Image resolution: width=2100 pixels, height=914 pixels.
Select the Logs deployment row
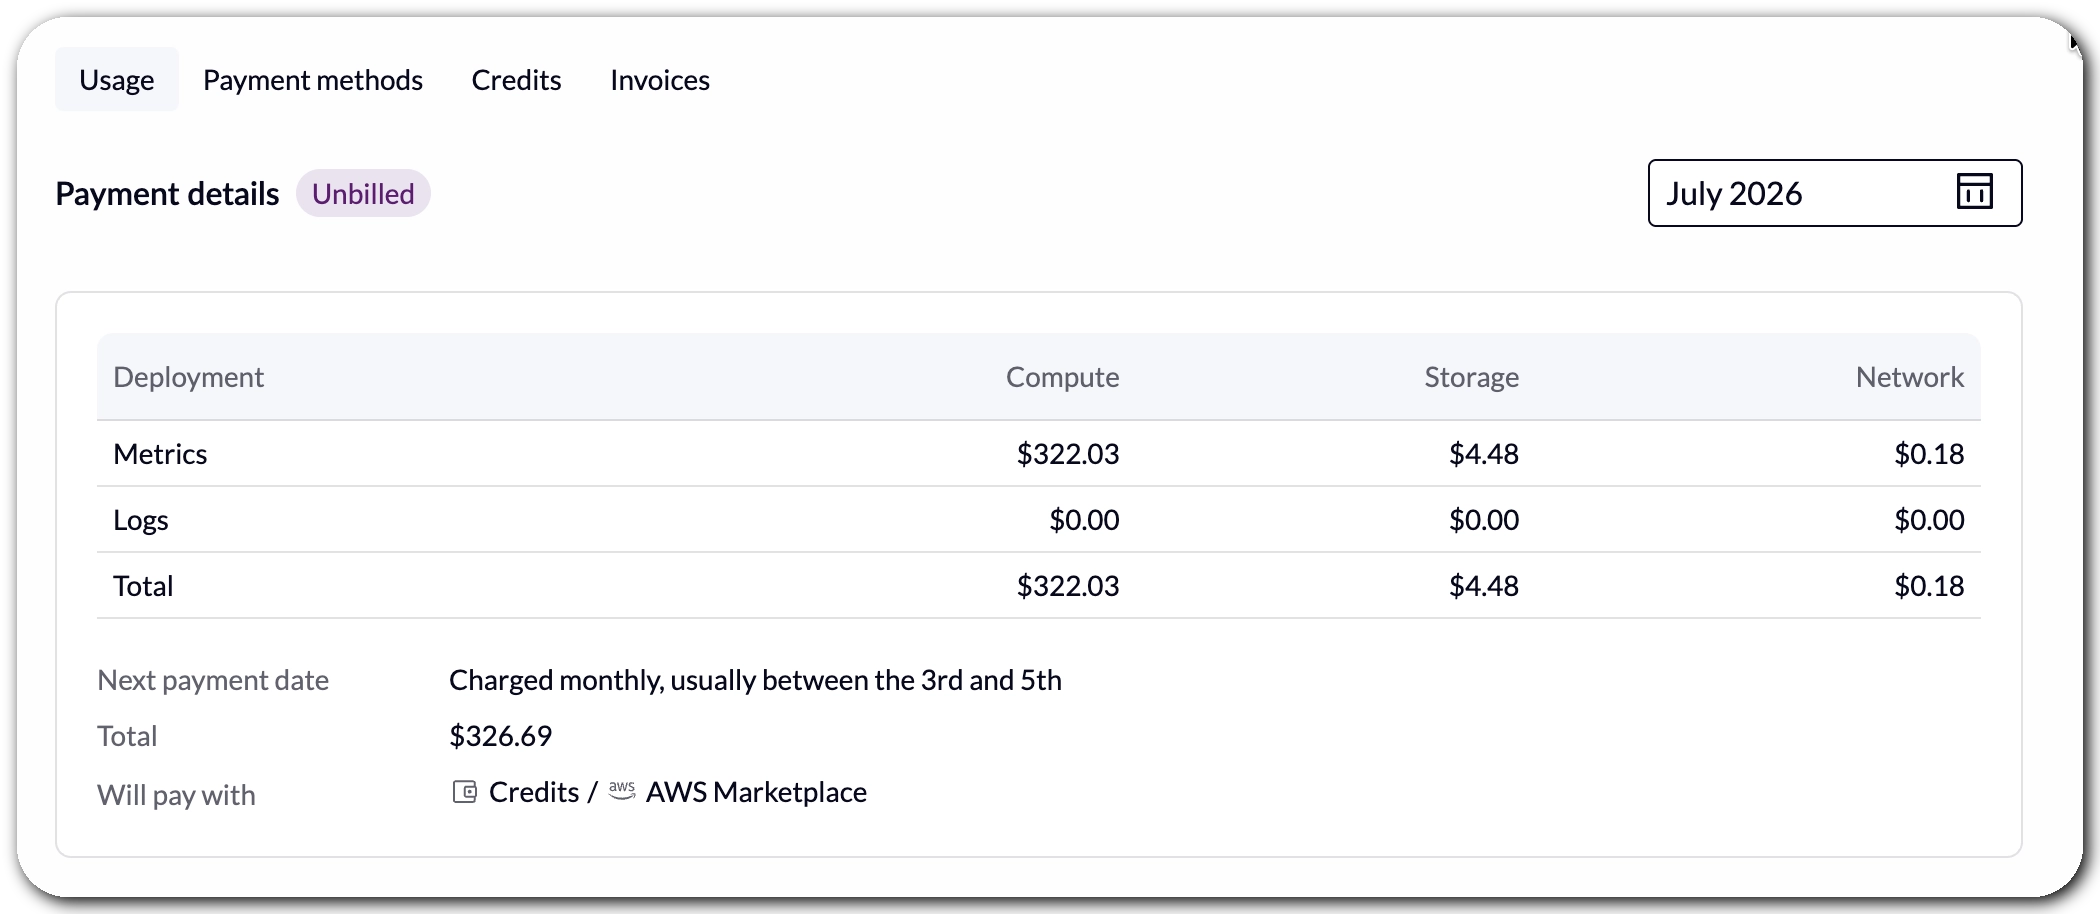click(x=1038, y=520)
